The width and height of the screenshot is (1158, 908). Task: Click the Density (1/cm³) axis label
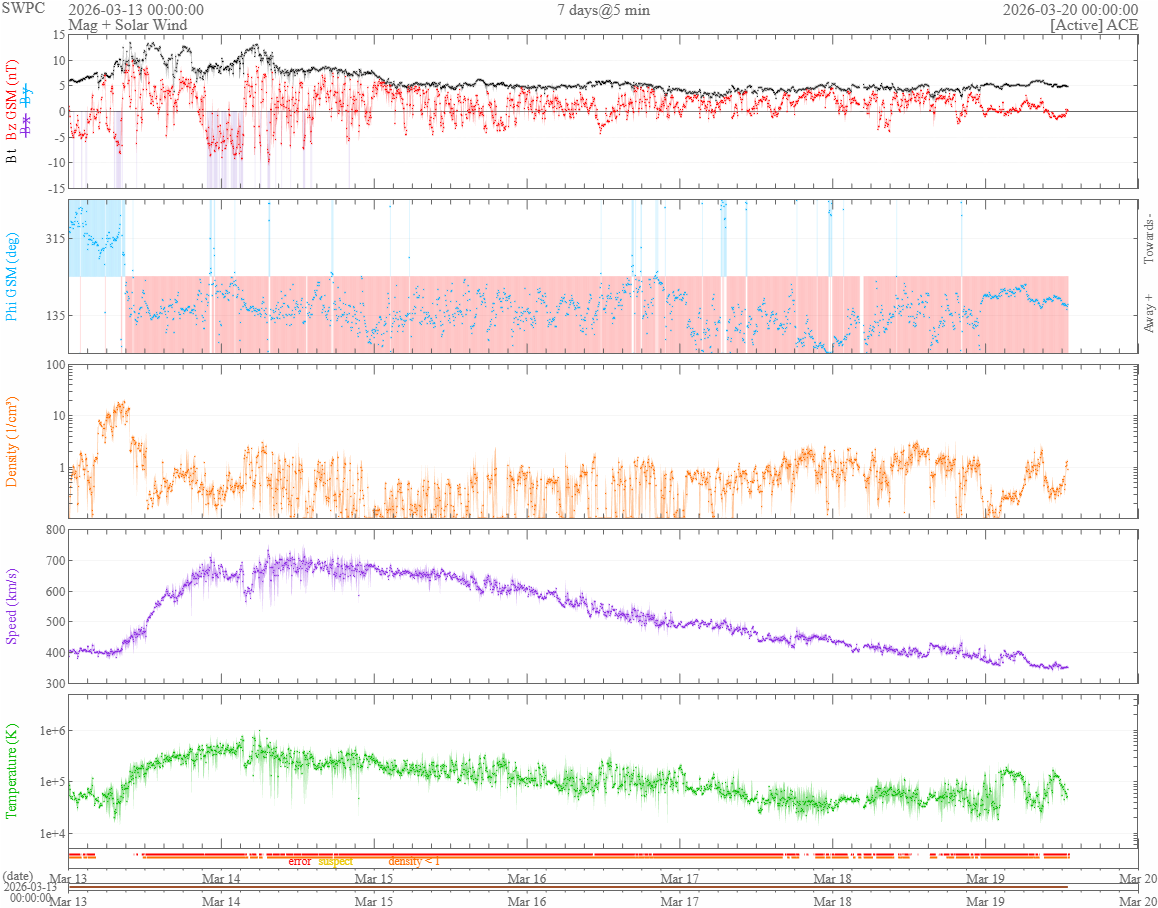click(11, 442)
